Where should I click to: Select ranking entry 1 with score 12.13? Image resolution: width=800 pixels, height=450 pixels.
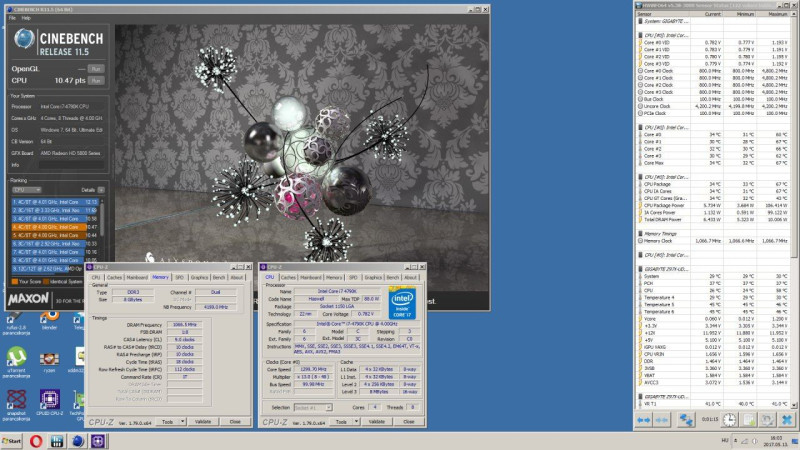(x=55, y=202)
